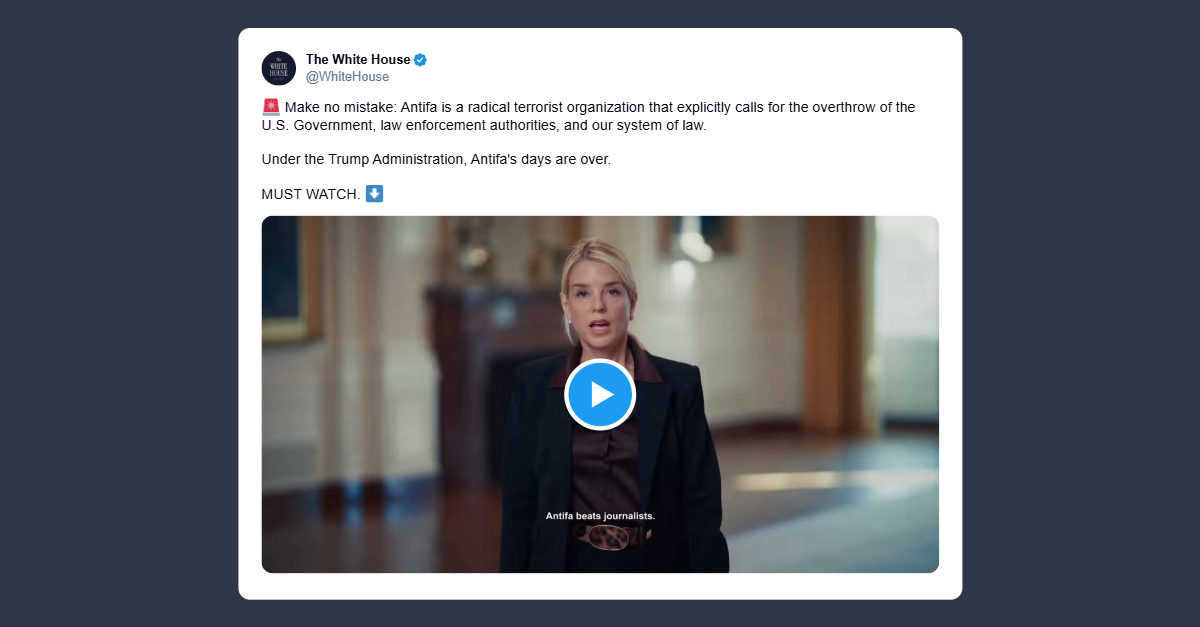The width and height of the screenshot is (1200, 627).
Task: Open The White House display name
Action: (x=358, y=60)
